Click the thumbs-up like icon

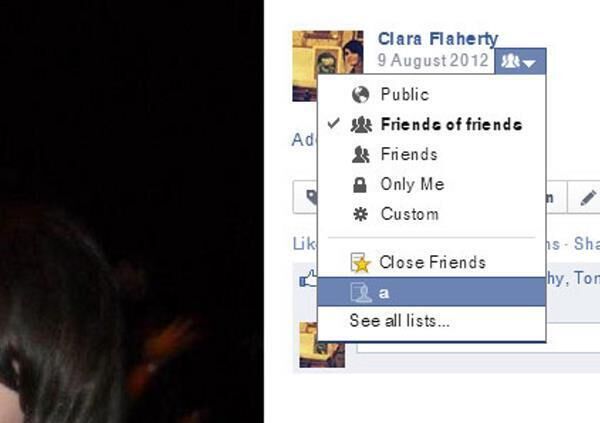[x=308, y=278]
